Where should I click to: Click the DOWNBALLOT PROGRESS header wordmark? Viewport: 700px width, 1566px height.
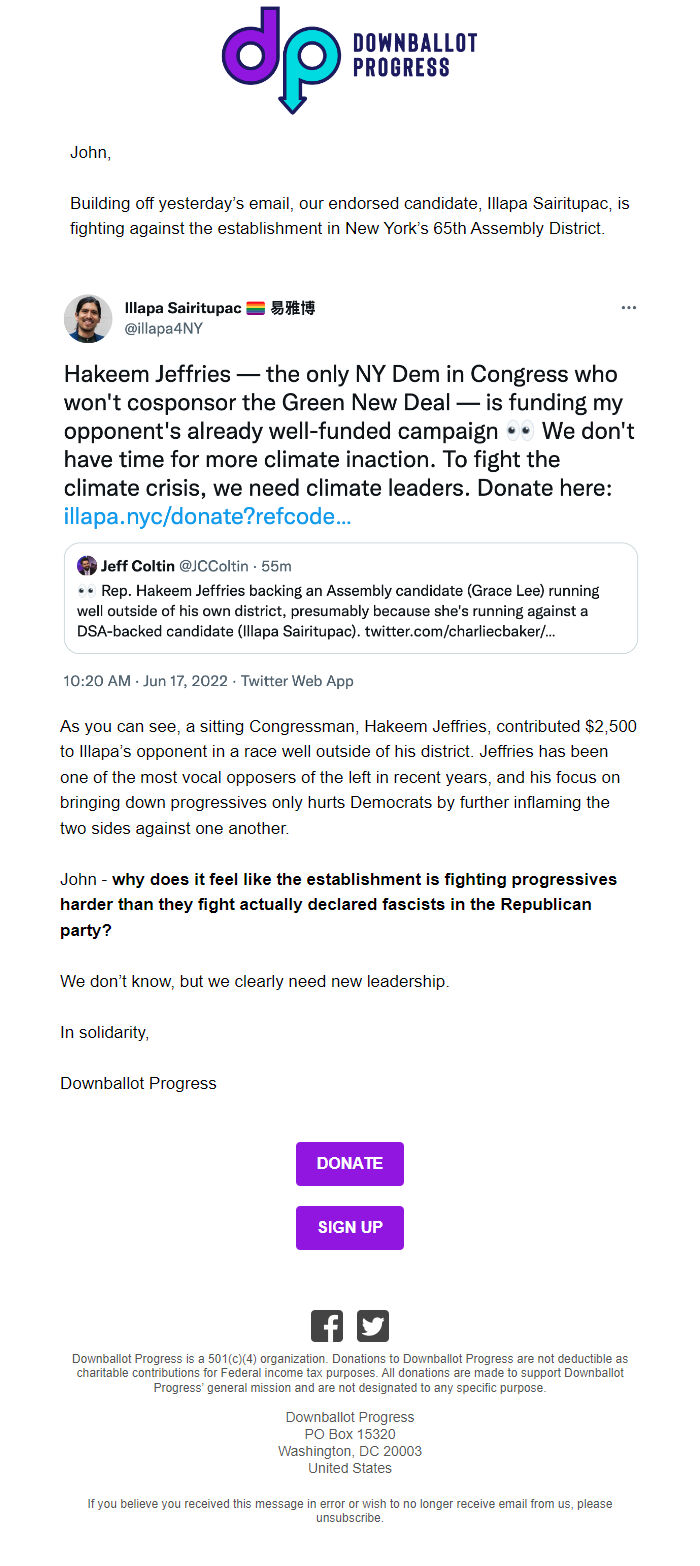pyautogui.click(x=414, y=55)
